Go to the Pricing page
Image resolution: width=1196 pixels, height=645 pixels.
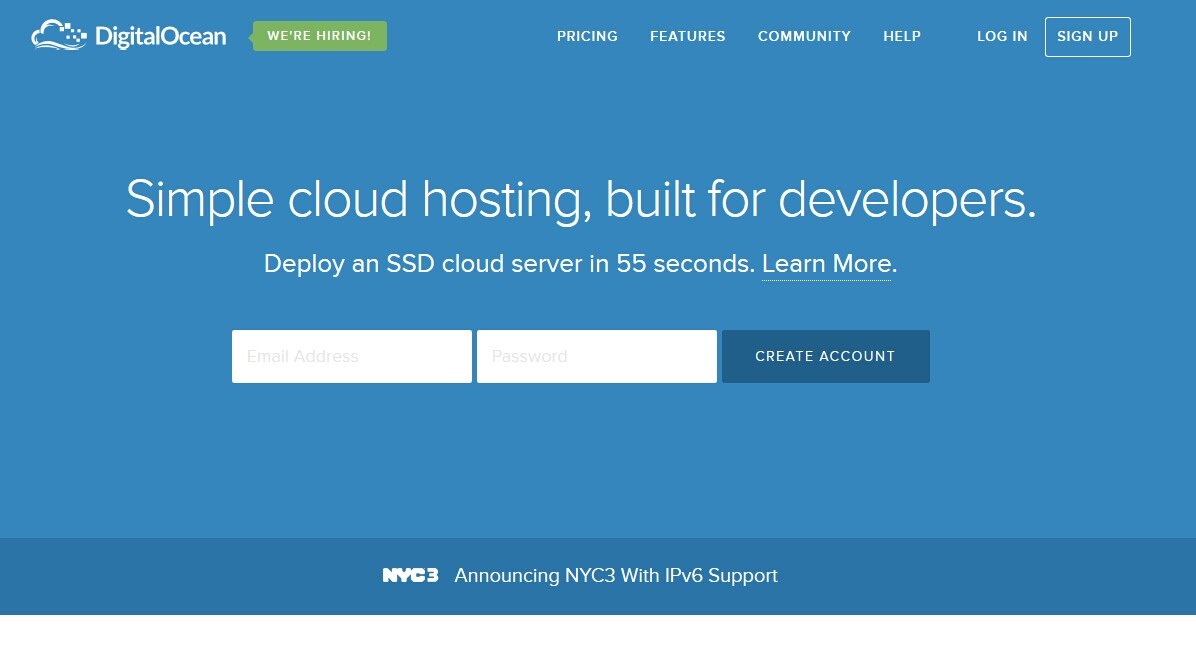(x=587, y=37)
